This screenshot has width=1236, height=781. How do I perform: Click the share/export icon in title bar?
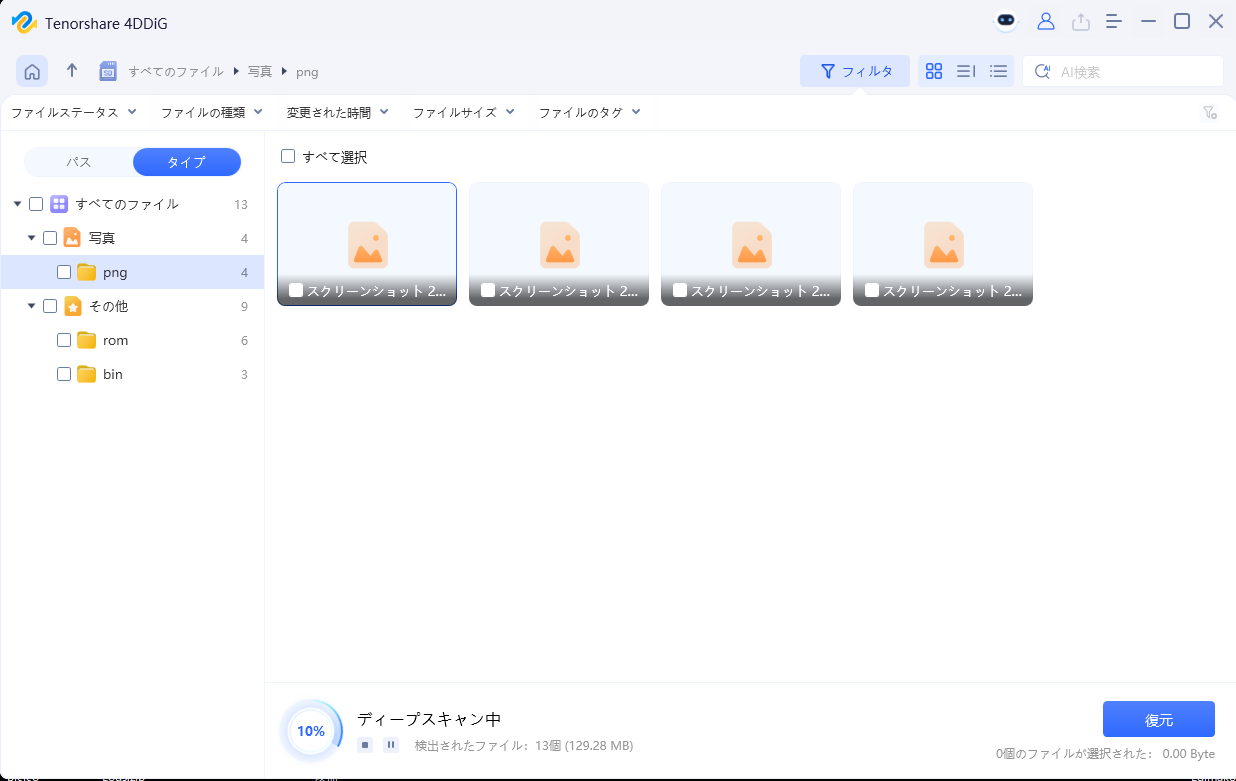(x=1080, y=21)
